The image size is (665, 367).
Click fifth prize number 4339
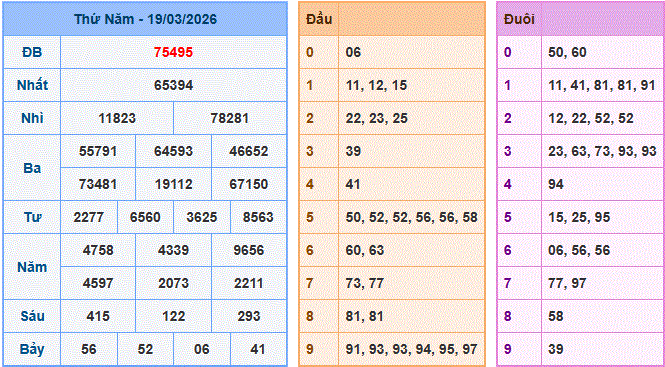pos(173,250)
